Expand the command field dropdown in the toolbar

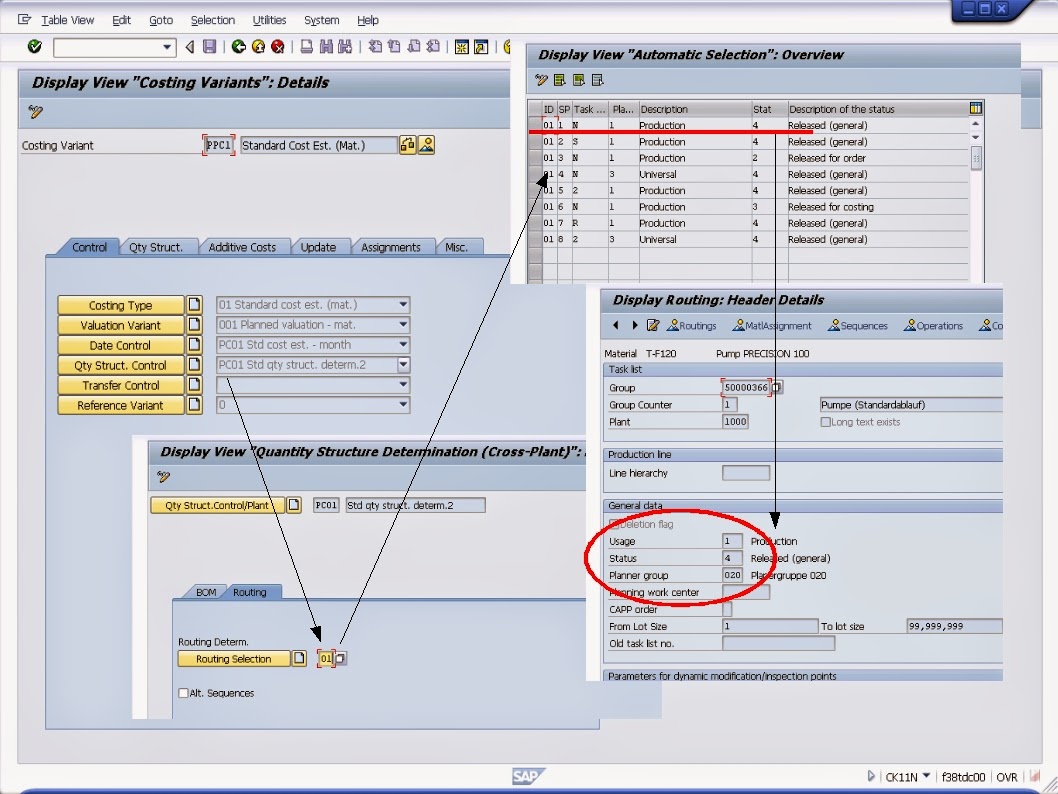(169, 47)
